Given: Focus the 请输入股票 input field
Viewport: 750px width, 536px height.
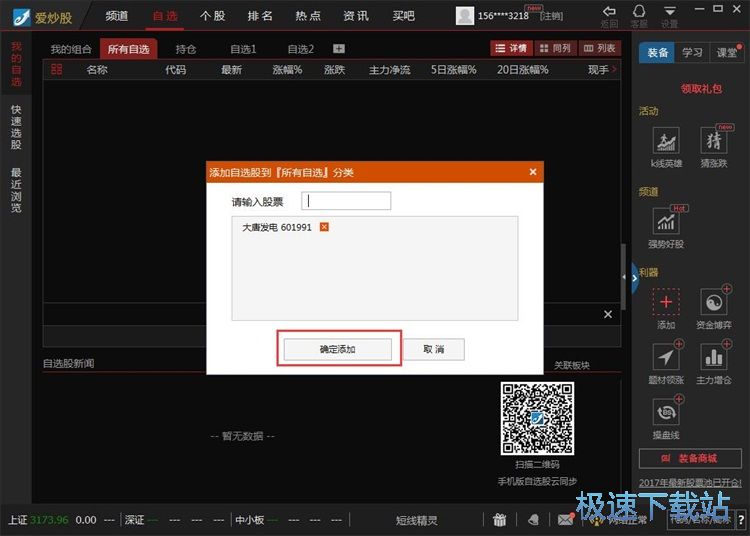Looking at the screenshot, I should [346, 201].
